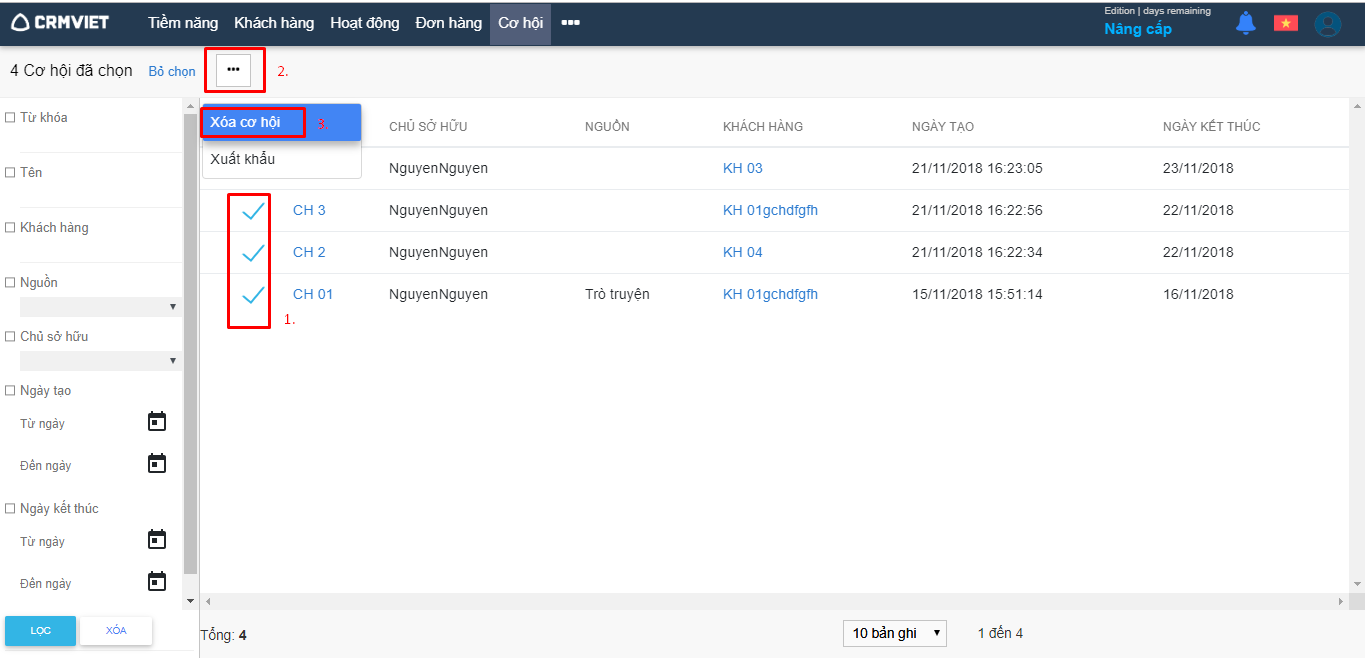Image resolution: width=1365 pixels, height=658 pixels.
Task: Expand the Nguồn filter dropdown
Action: click(x=99, y=307)
